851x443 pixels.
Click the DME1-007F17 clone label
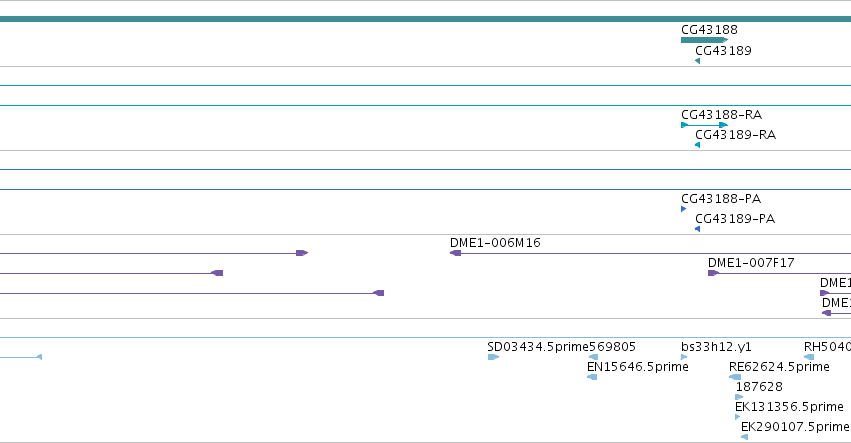751,263
